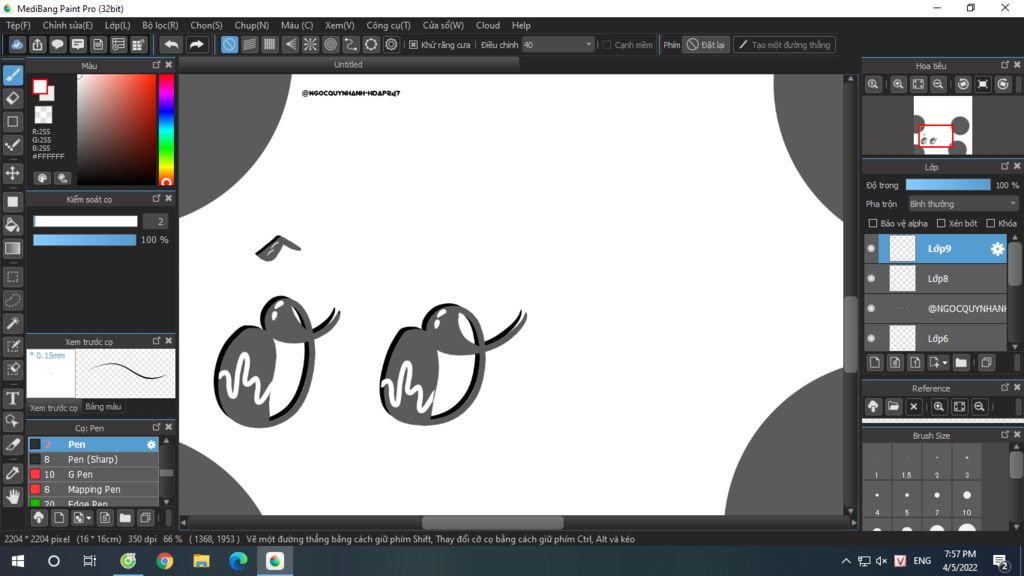Screen dimensions: 1024x576
Task: Open Pen brush settings gear
Action: pos(152,445)
